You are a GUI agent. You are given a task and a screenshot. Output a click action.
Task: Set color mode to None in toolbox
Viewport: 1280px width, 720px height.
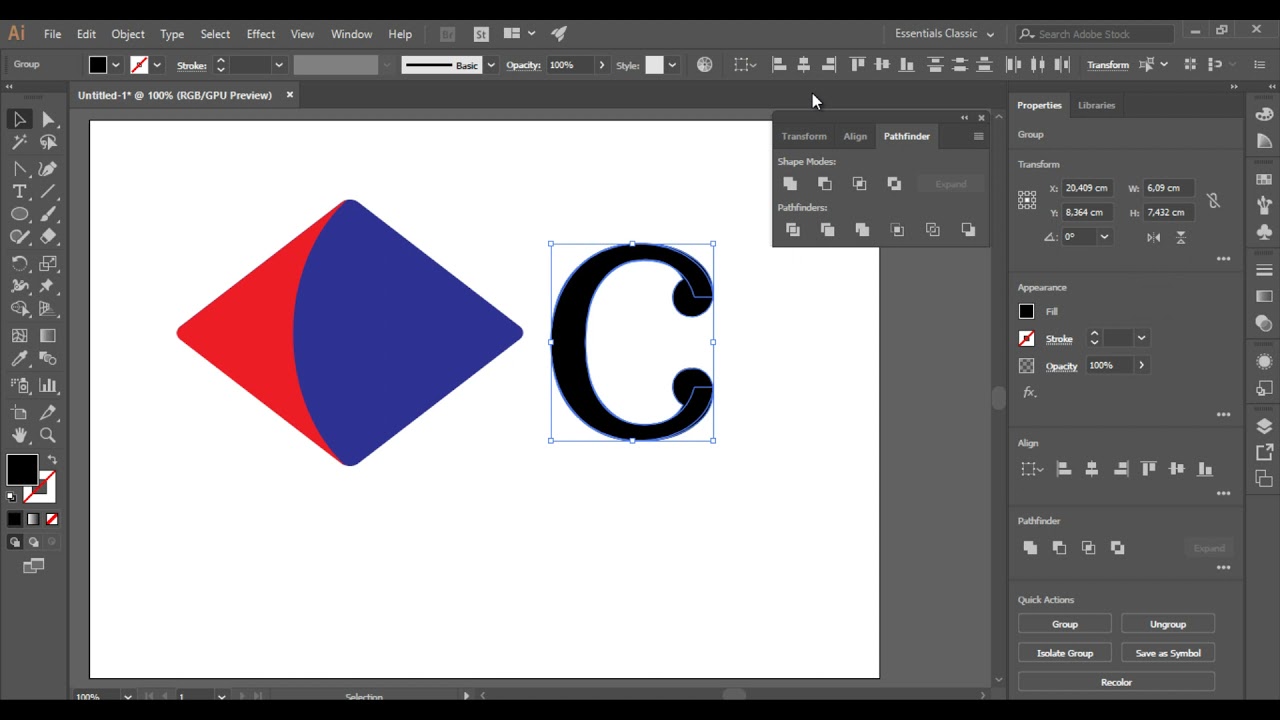(52, 519)
